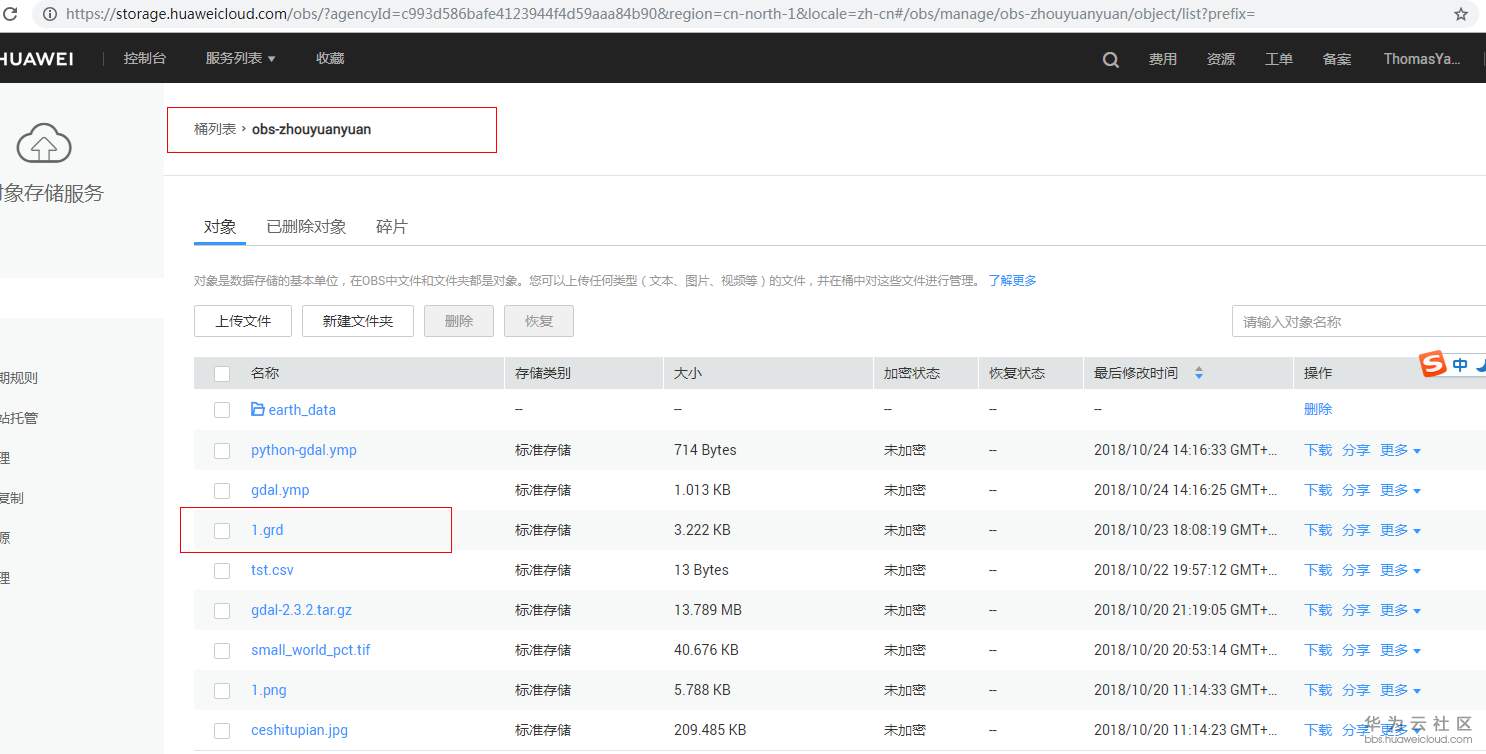Viewport: 1486px width, 754px height.
Task: Open 更多 menu for small_world_pct.tif
Action: [1400, 650]
